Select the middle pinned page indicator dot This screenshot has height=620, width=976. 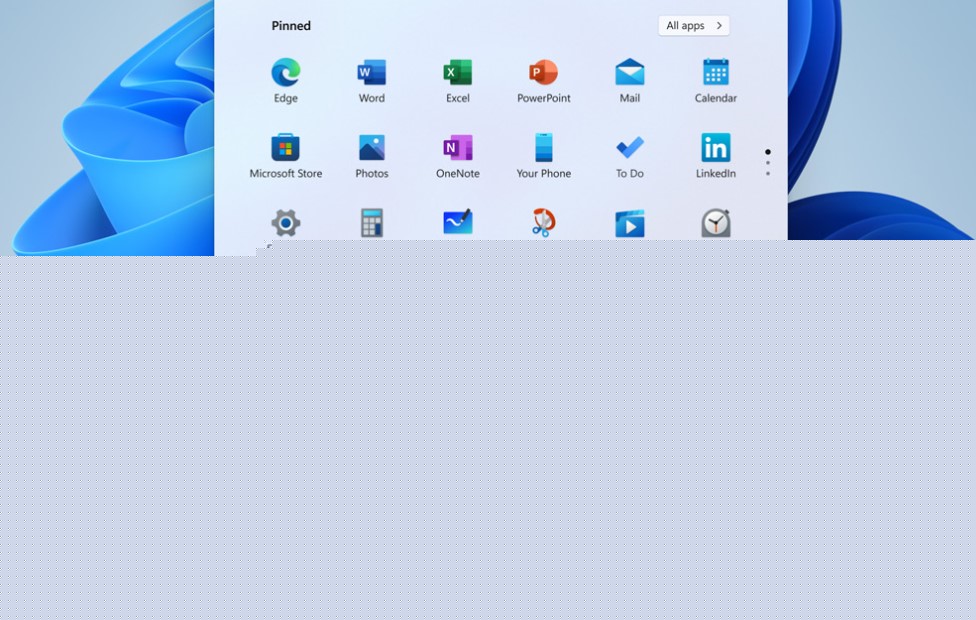768,163
